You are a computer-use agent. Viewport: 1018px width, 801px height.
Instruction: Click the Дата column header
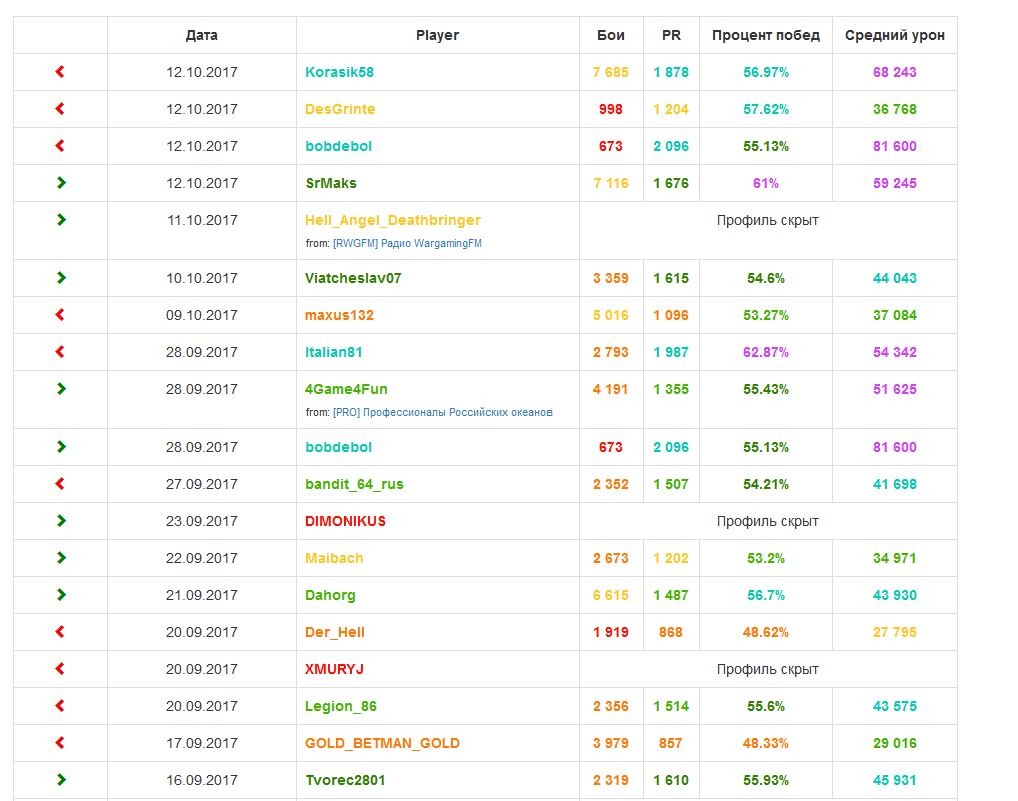click(202, 35)
